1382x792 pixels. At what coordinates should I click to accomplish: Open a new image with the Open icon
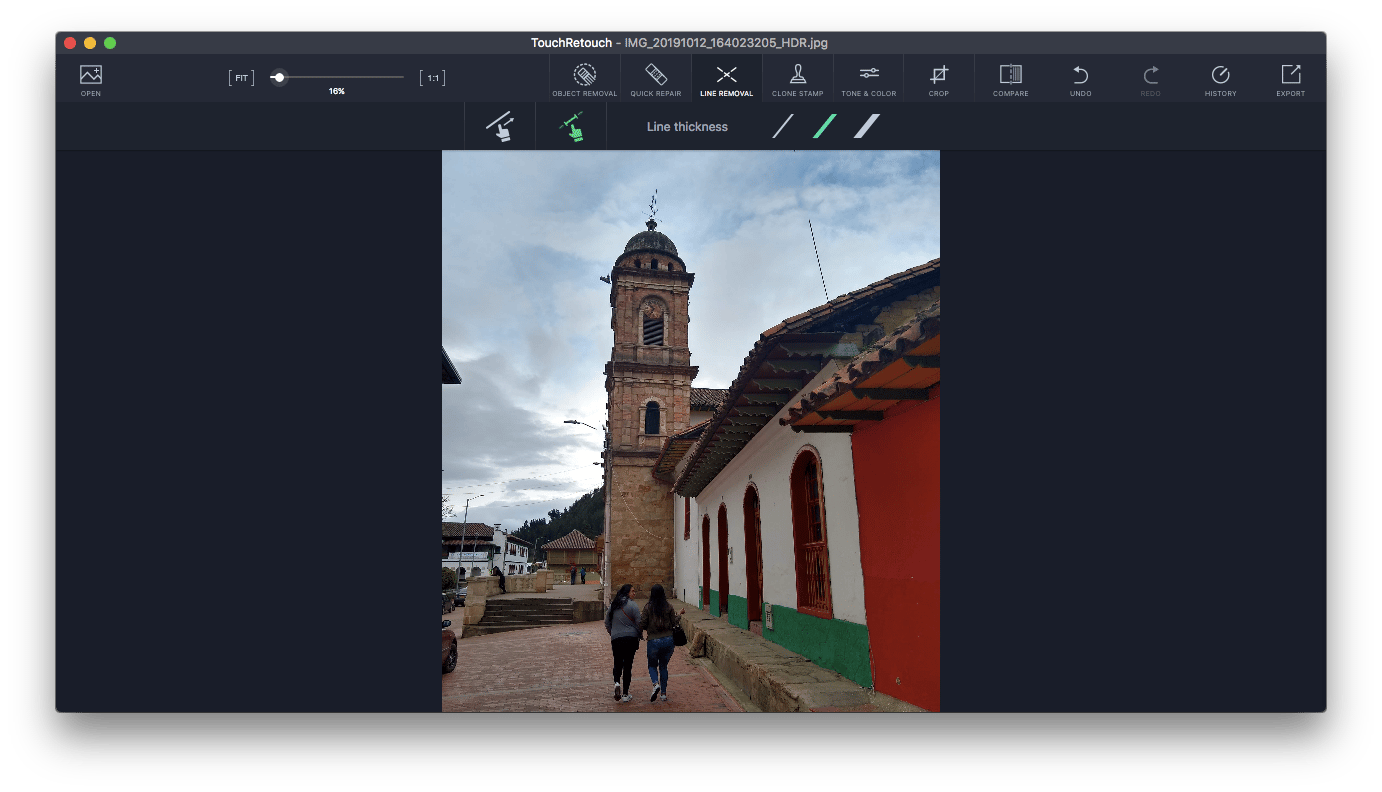91,79
